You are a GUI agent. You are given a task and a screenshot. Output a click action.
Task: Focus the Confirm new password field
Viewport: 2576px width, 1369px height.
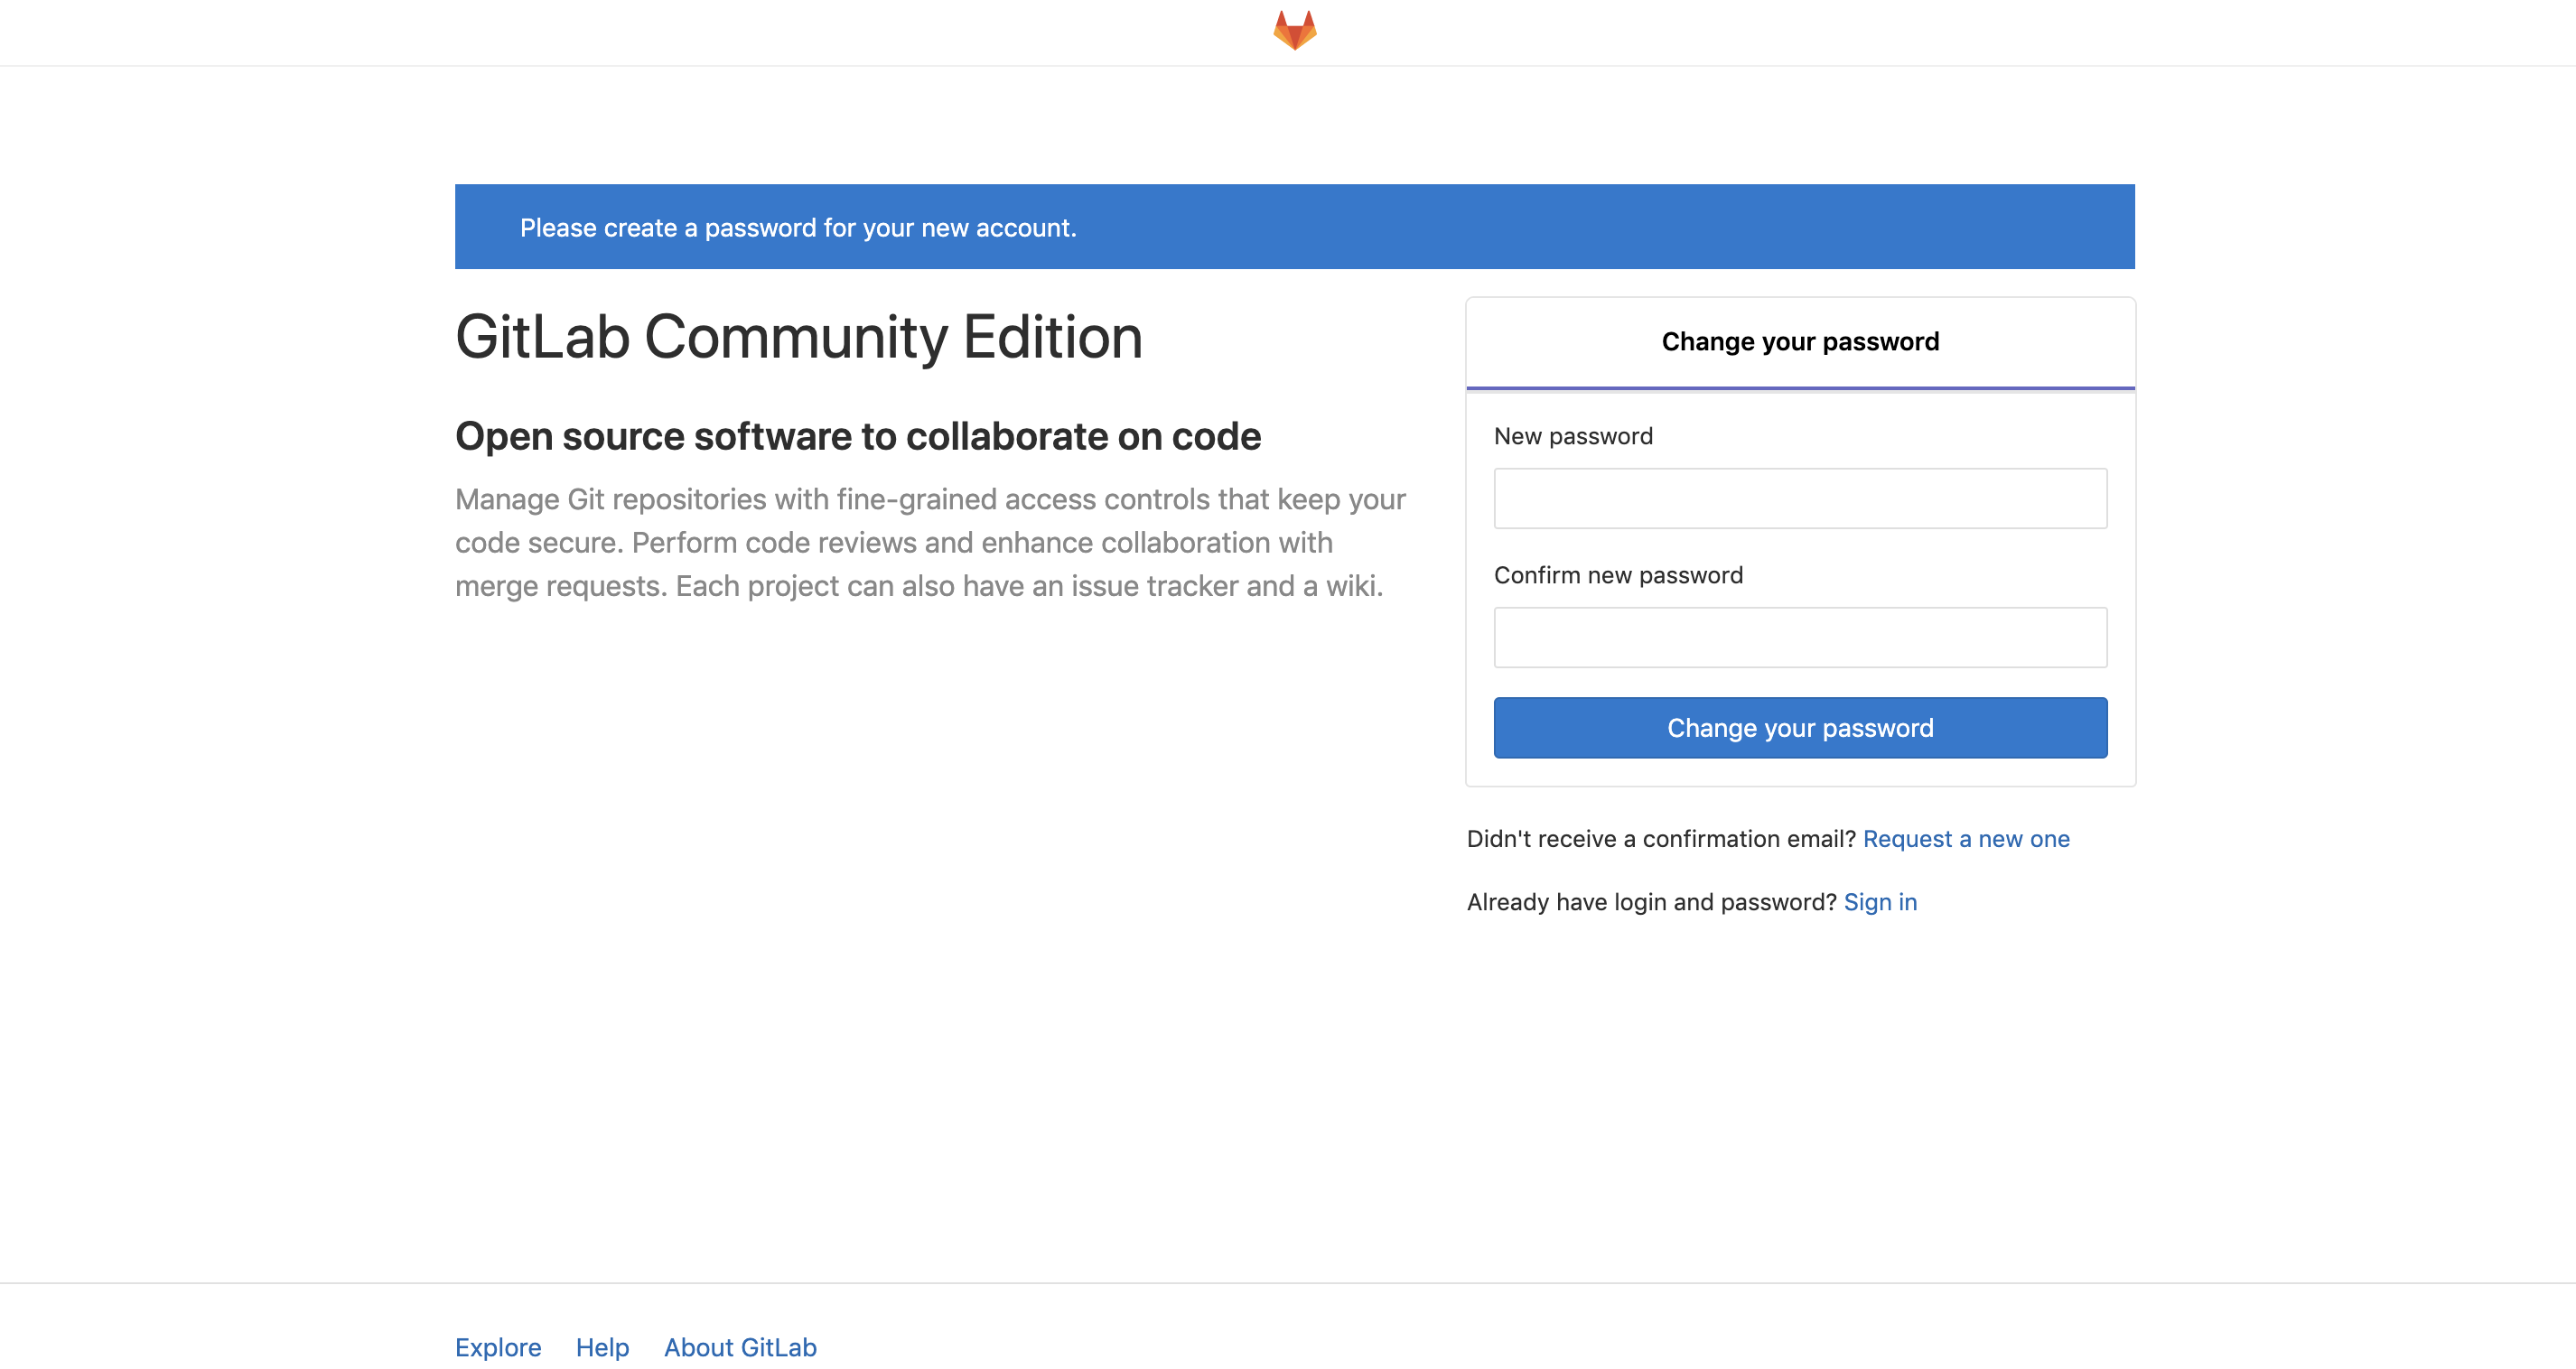pyautogui.click(x=1799, y=637)
